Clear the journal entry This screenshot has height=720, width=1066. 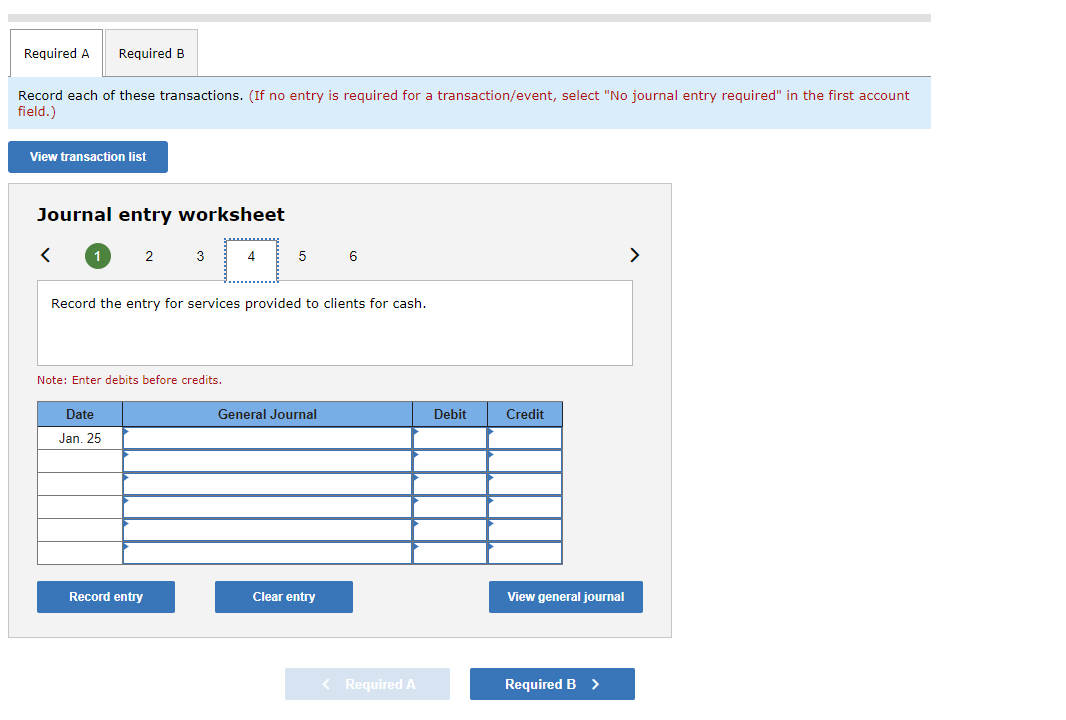tap(283, 597)
